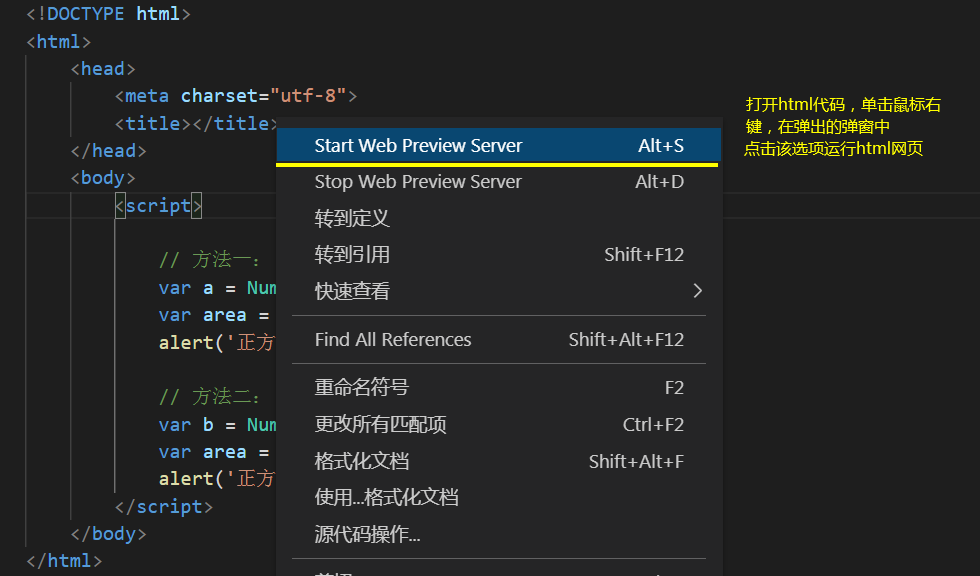Select Start Web Preview Server menu option
The width and height of the screenshot is (980, 576).
click(x=418, y=146)
